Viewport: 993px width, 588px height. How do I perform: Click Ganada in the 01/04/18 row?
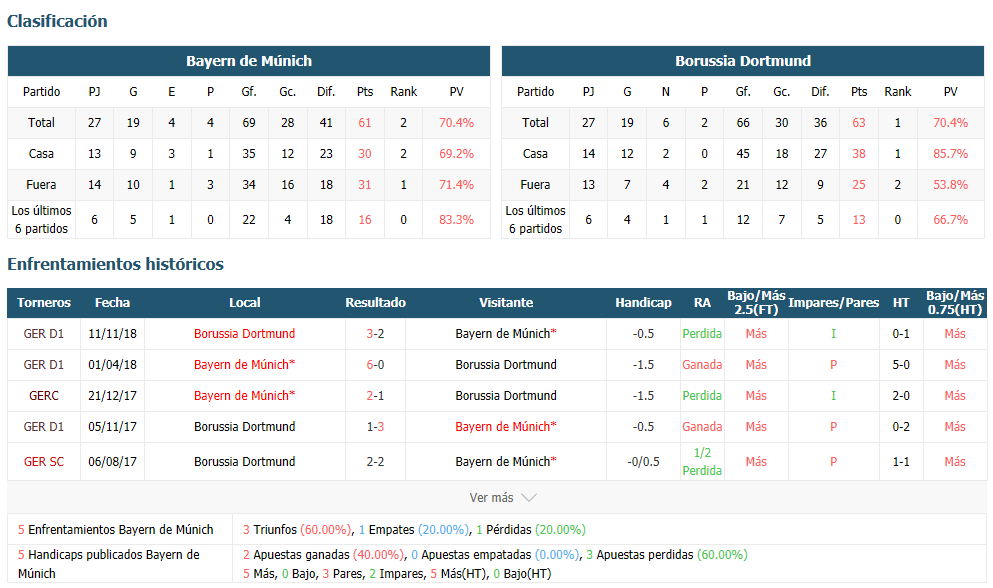(x=702, y=365)
